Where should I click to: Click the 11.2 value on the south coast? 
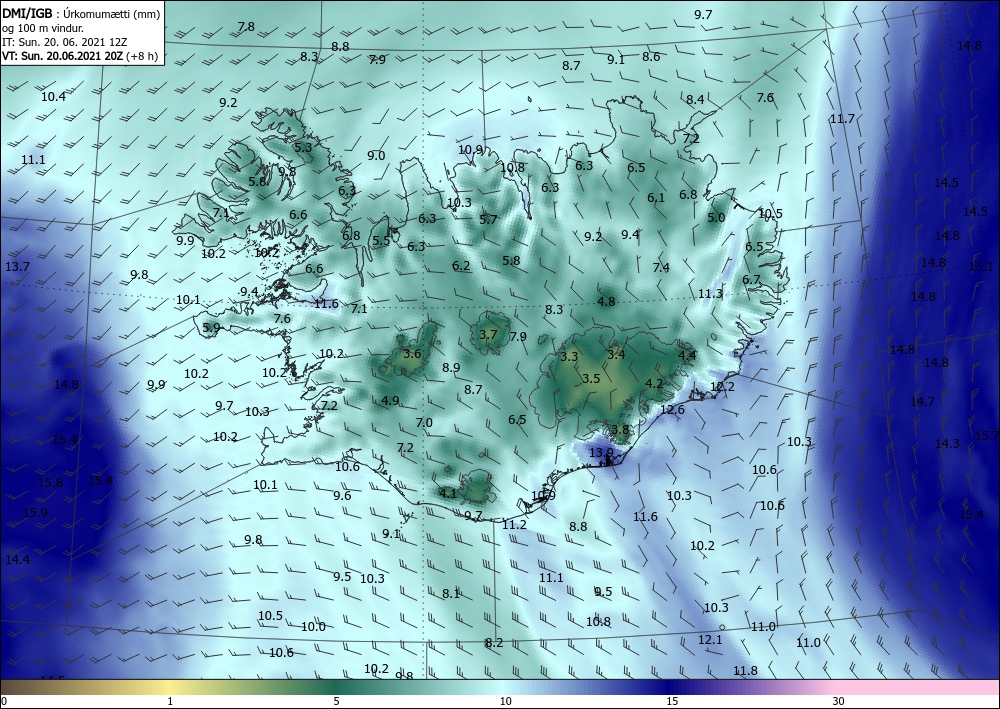point(514,525)
